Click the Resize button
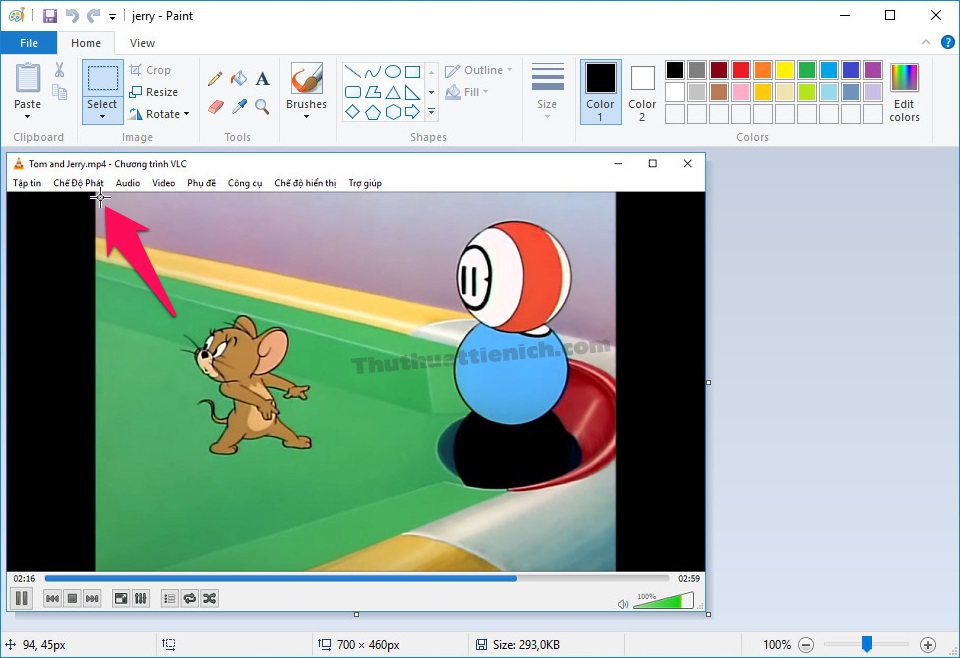960x658 pixels. coord(153,92)
